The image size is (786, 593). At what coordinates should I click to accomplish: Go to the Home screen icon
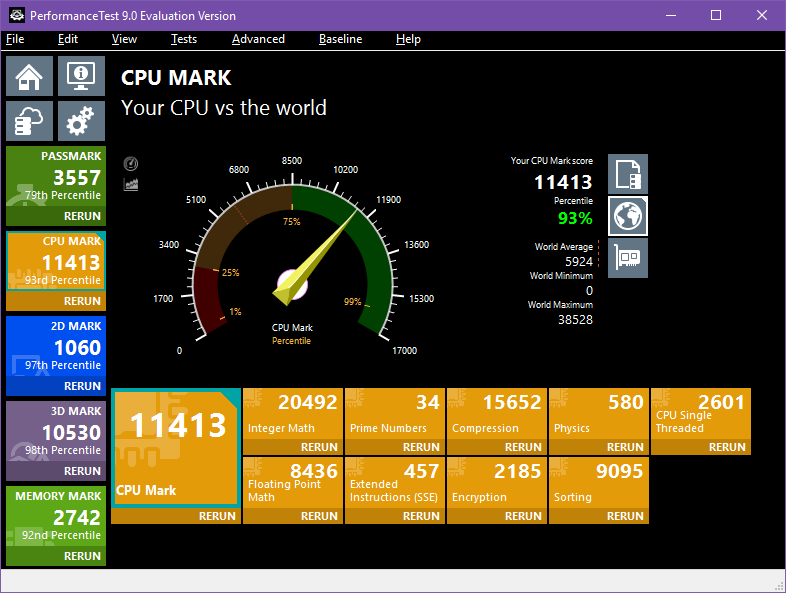30,76
